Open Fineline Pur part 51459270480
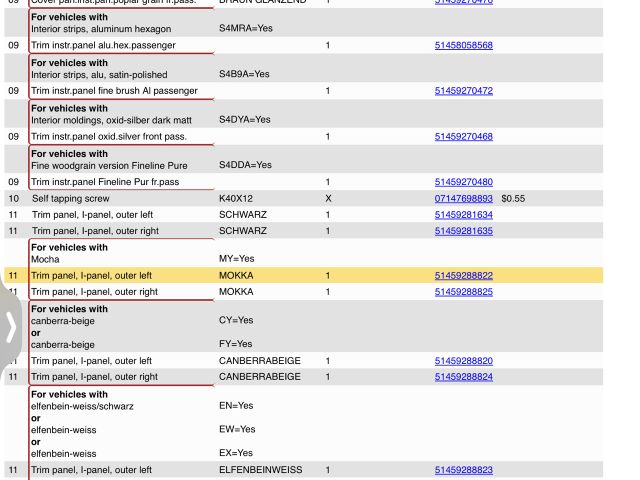 tap(463, 182)
